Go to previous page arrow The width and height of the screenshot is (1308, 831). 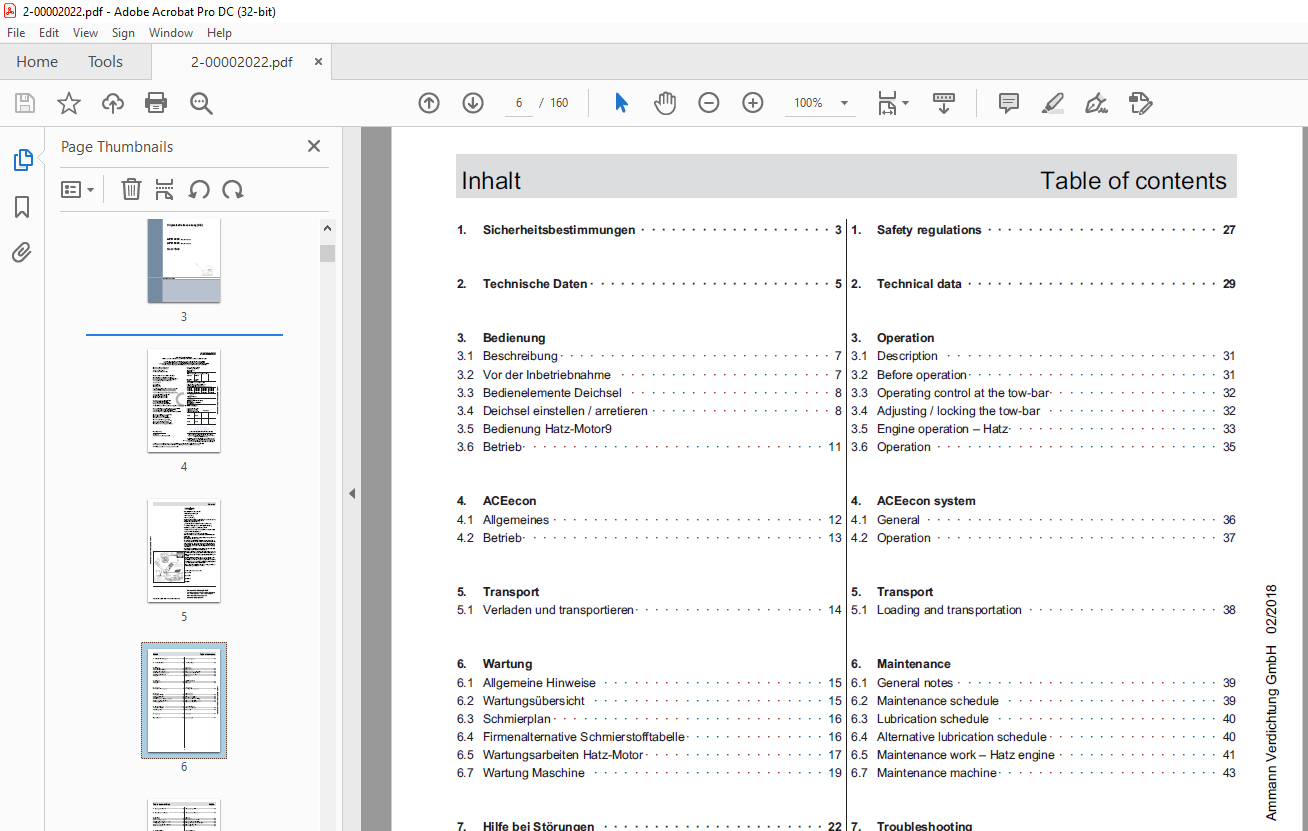[429, 103]
